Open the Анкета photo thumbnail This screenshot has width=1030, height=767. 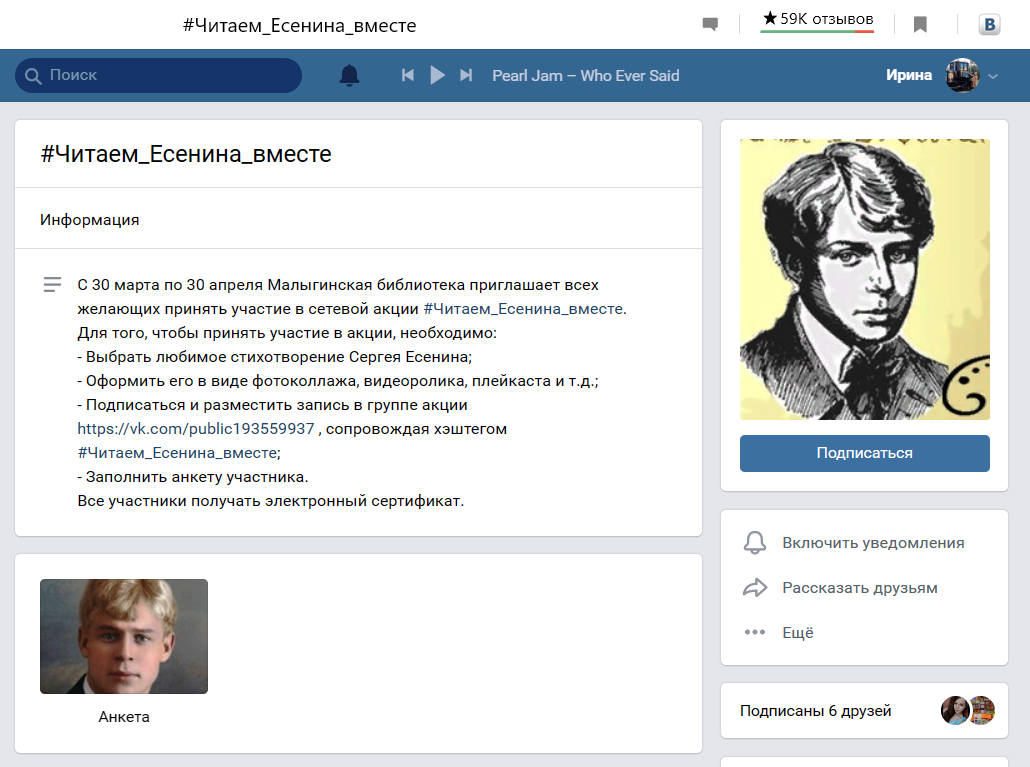(124, 636)
